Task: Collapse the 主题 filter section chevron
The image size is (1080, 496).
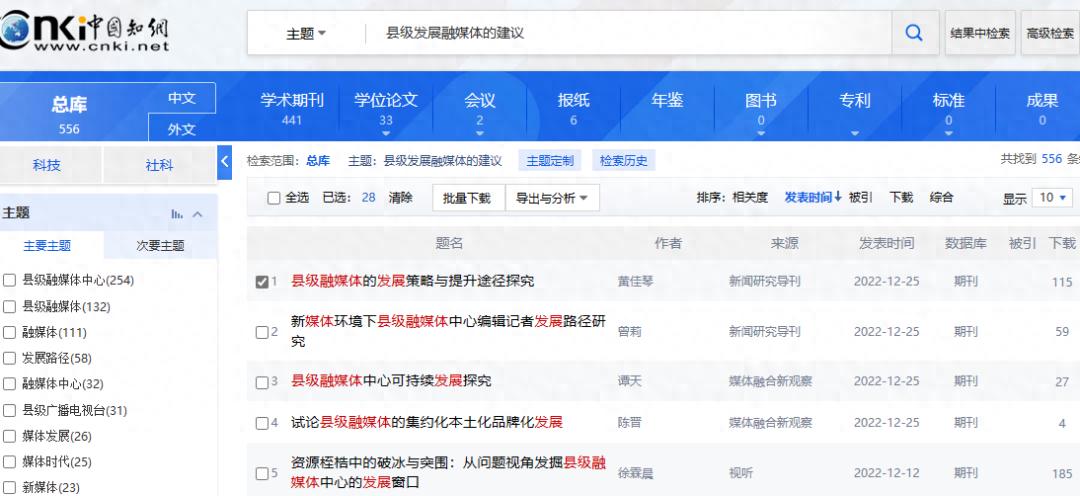Action: click(x=198, y=214)
